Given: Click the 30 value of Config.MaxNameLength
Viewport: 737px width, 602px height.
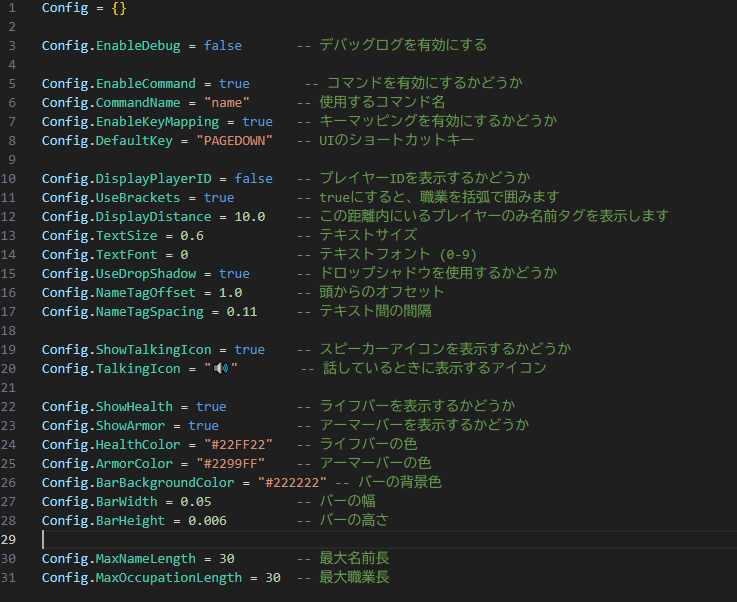Looking at the screenshot, I should click(x=227, y=558).
